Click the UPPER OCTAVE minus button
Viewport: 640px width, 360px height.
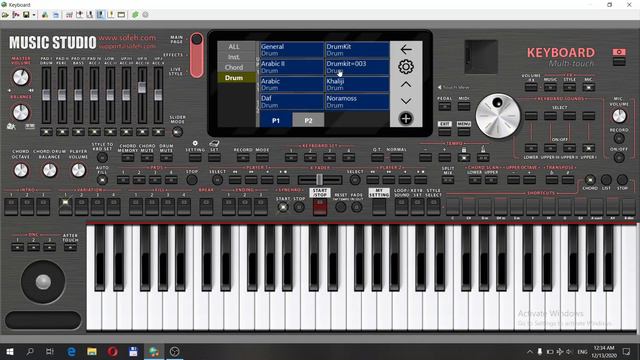coord(513,180)
